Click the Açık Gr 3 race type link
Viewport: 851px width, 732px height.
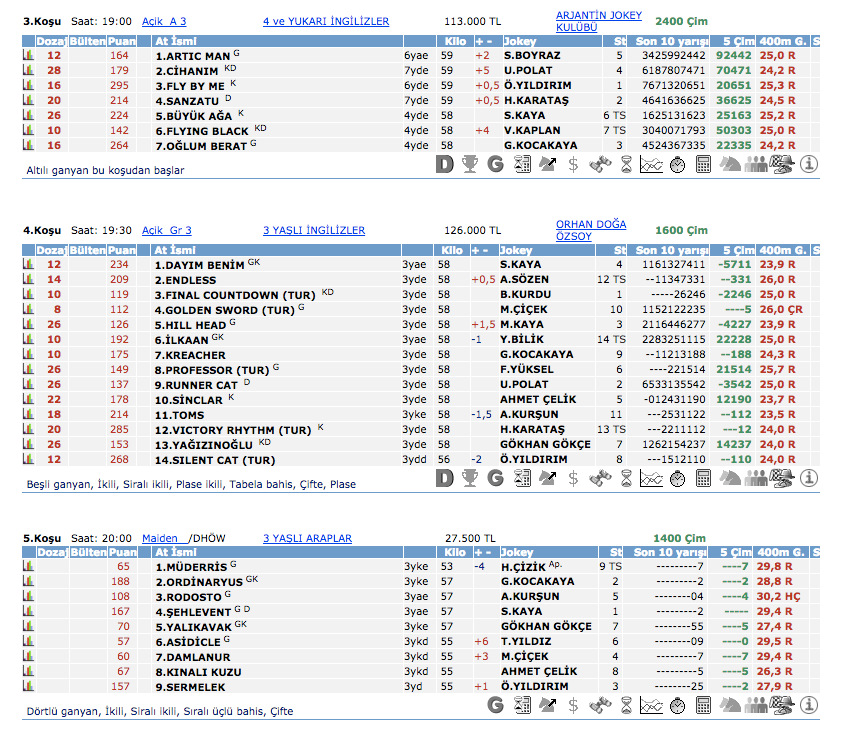tap(167, 230)
